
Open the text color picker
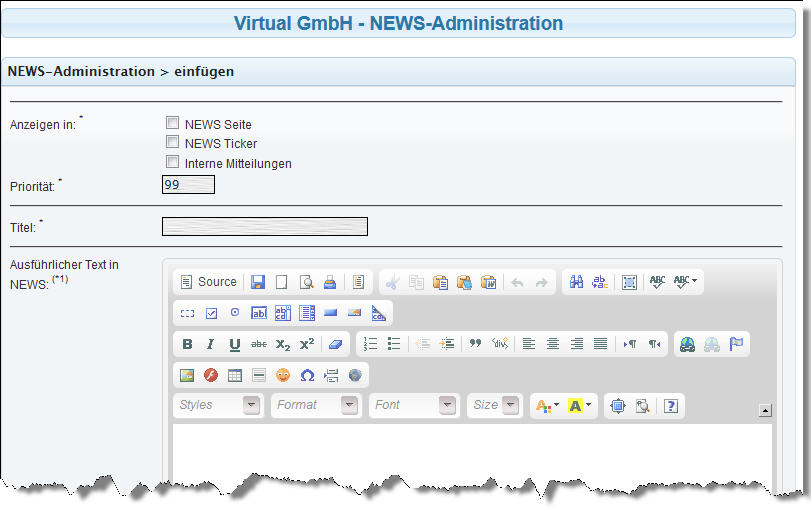(547, 405)
